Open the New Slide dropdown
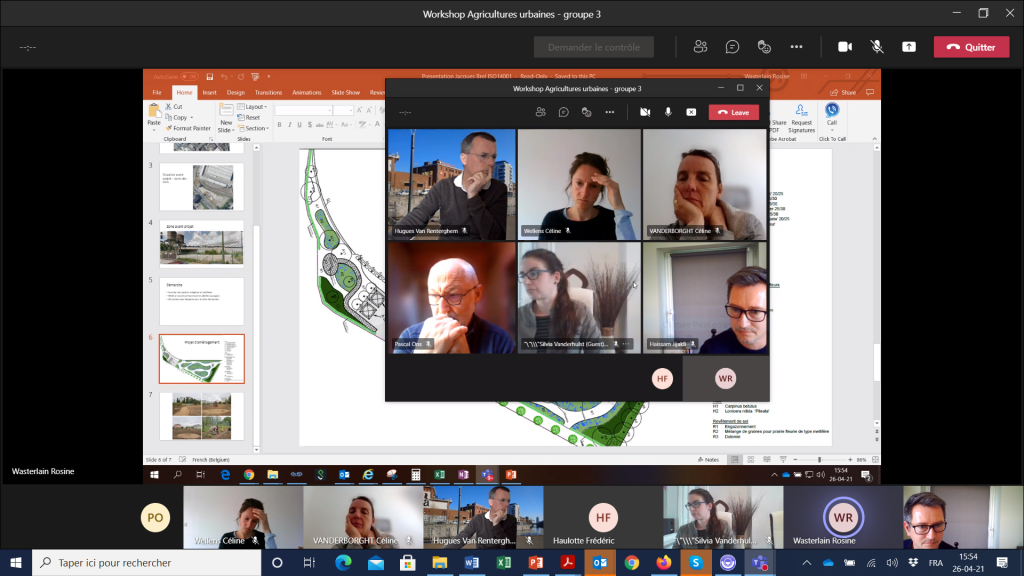Viewport: 1024px width, 576px height. pyautogui.click(x=225, y=126)
